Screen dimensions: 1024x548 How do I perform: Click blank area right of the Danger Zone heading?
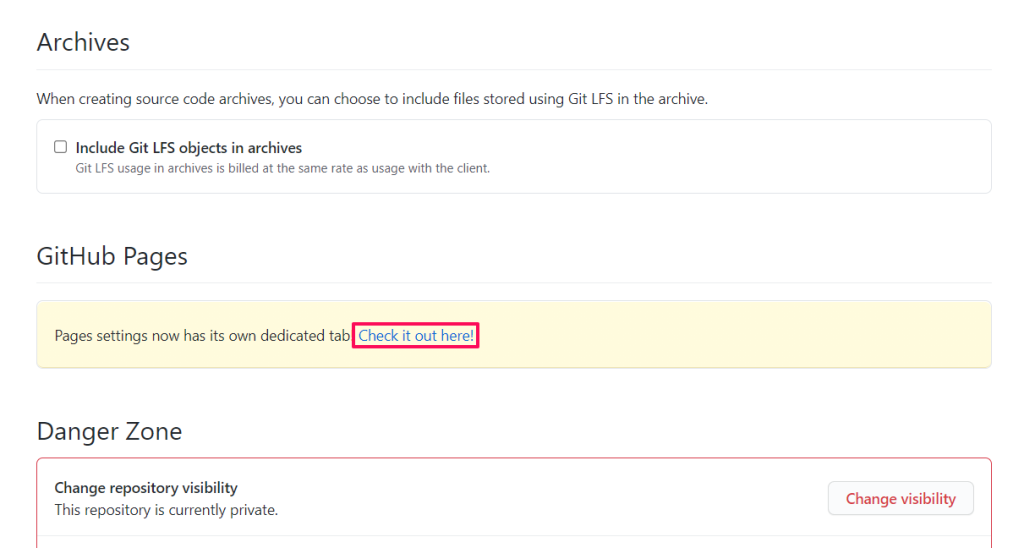click(600, 431)
